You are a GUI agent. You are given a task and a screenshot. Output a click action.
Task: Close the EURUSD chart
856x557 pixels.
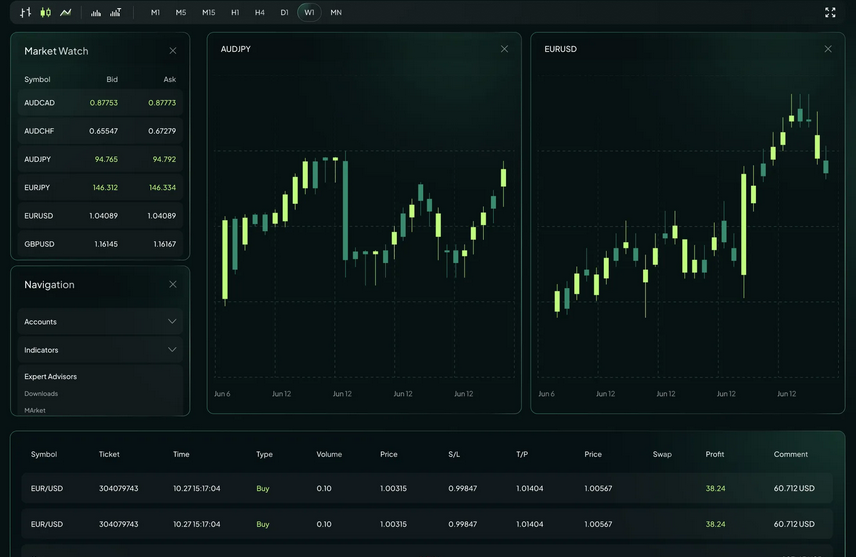coord(828,49)
